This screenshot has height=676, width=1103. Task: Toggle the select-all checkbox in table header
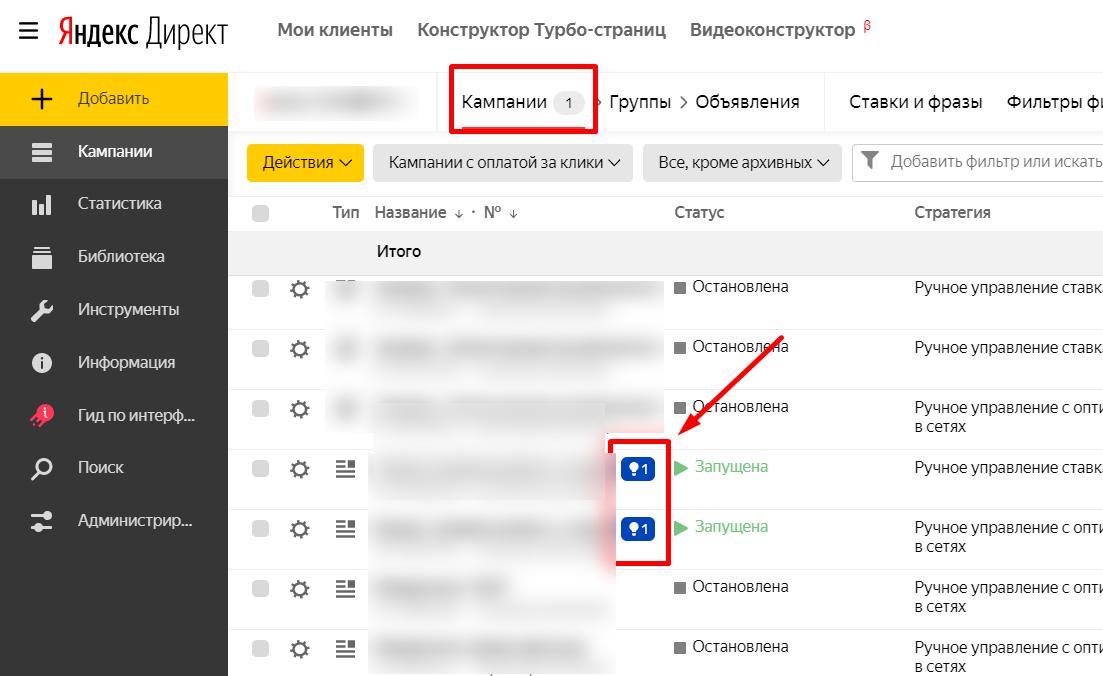click(x=261, y=213)
